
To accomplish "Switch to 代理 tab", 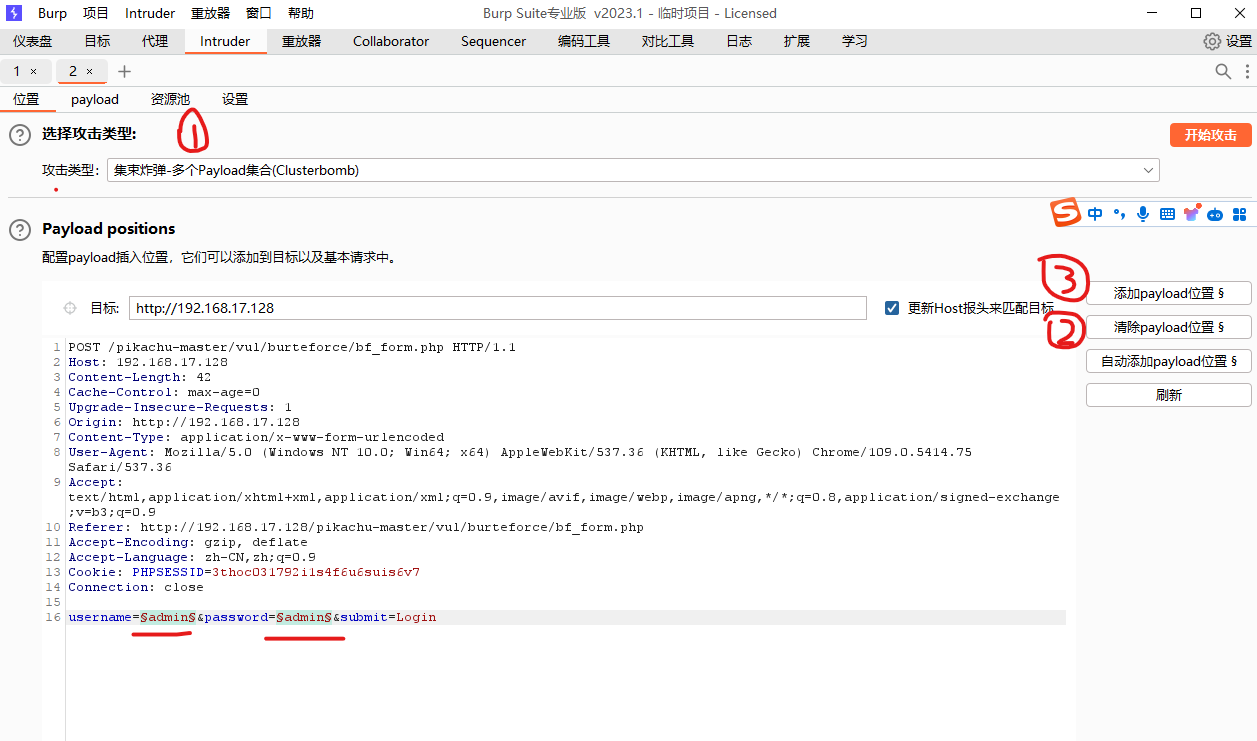I will click(155, 41).
